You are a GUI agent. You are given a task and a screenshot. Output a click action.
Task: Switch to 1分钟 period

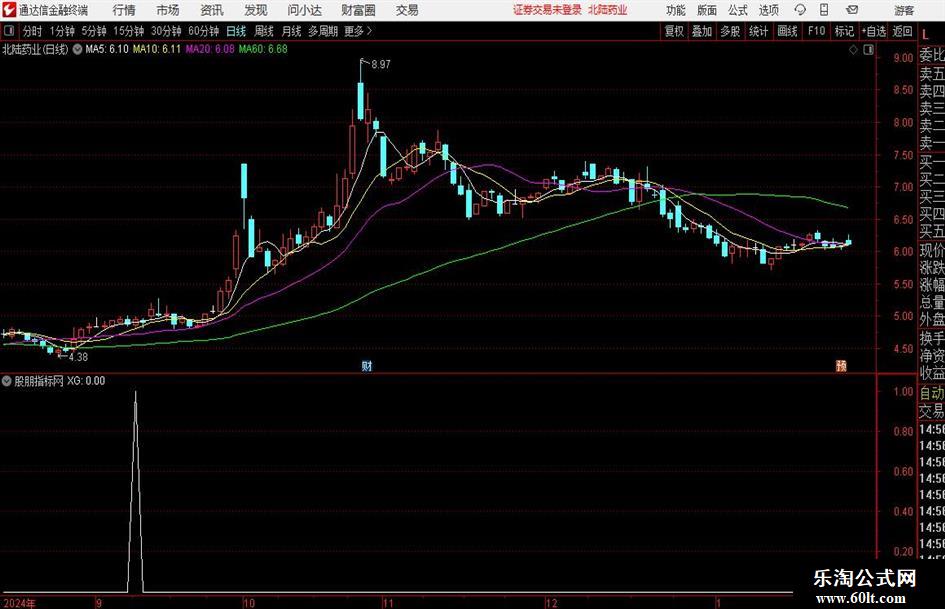point(61,31)
